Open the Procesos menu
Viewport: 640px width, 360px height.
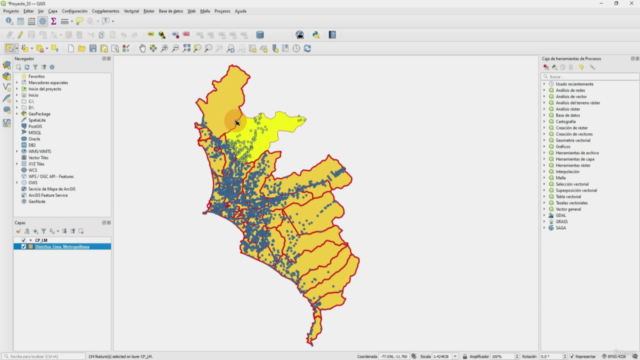pyautogui.click(x=222, y=11)
